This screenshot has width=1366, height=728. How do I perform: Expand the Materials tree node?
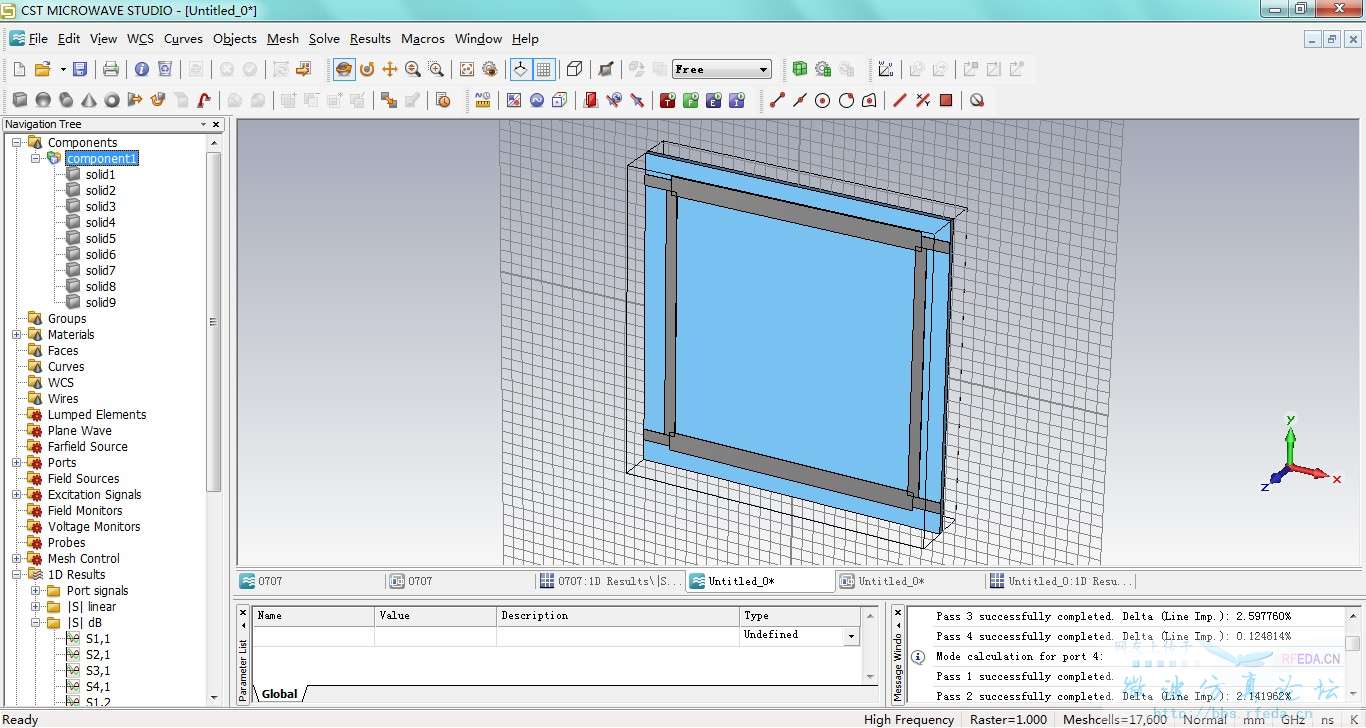[17, 335]
